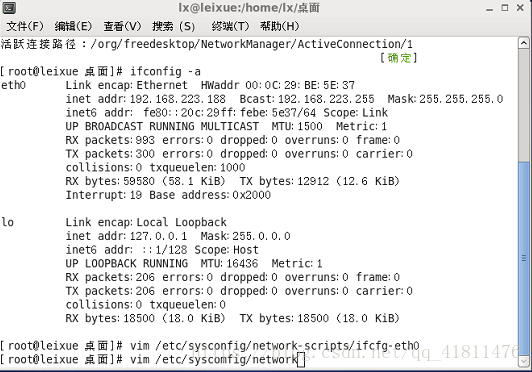Open the 帮助(H) menu

[280, 26]
